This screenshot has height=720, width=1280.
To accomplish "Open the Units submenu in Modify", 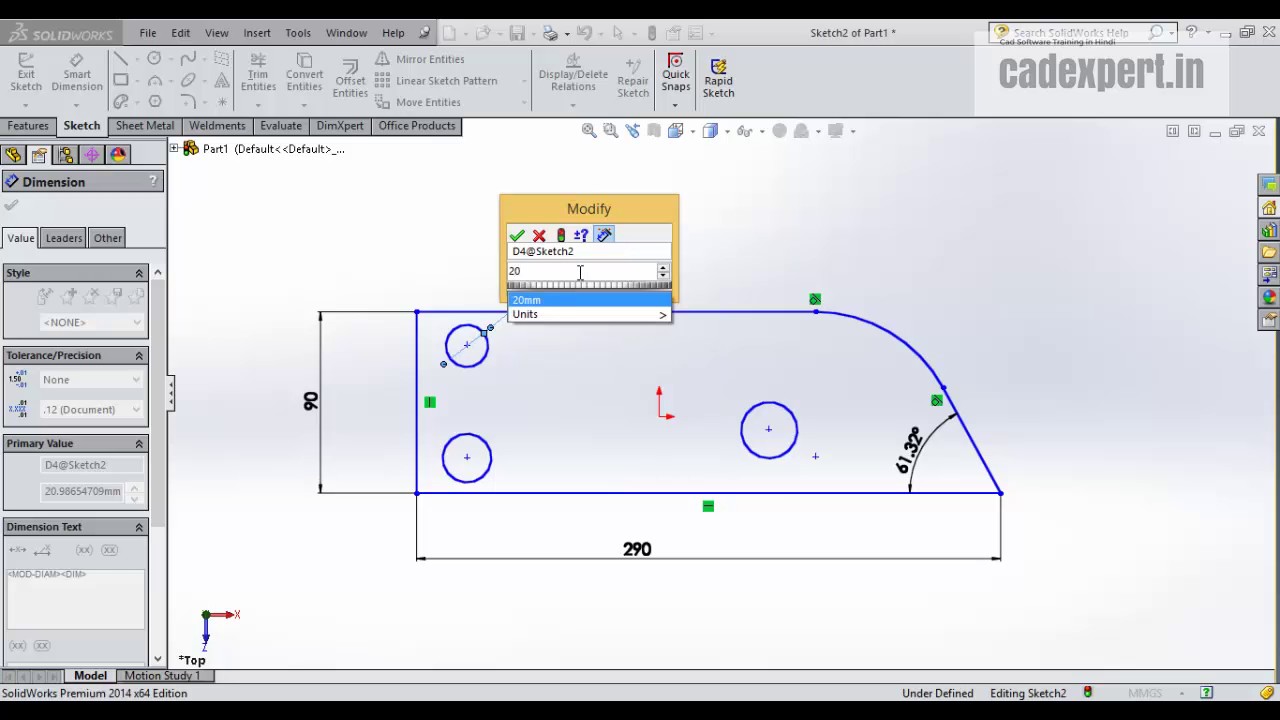I will pyautogui.click(x=589, y=315).
